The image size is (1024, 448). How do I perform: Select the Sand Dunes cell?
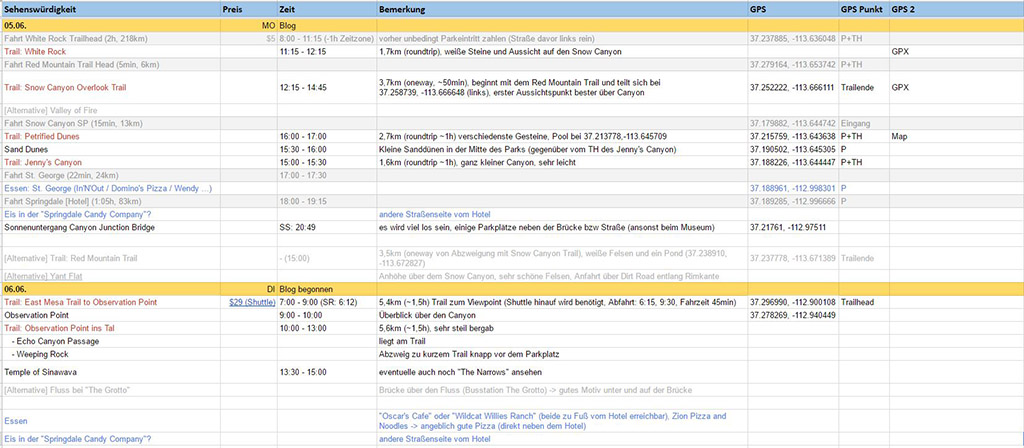point(29,149)
